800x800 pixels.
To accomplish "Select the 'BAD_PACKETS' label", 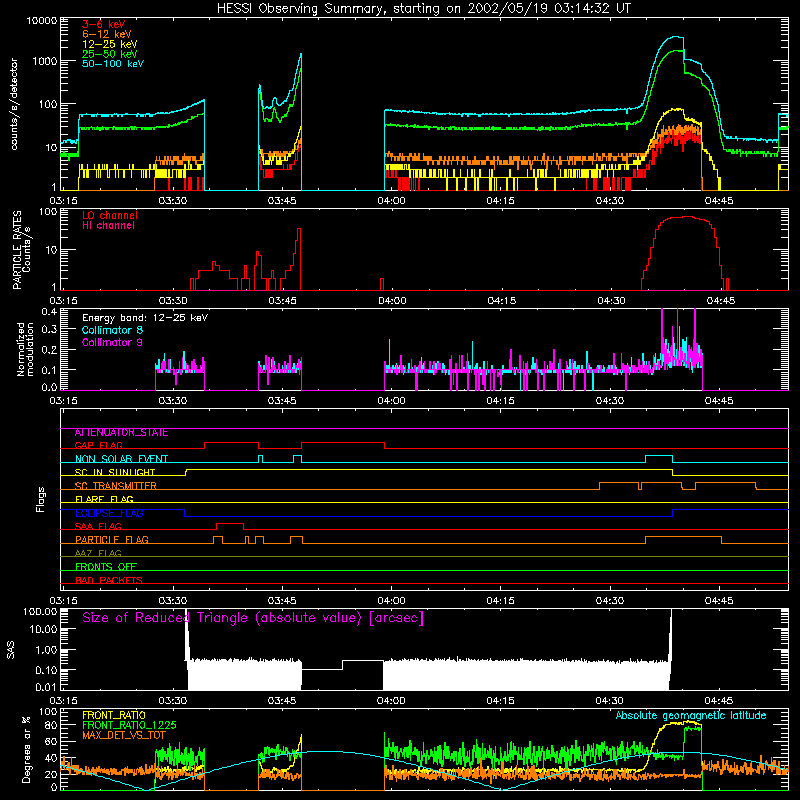I will click(109, 580).
